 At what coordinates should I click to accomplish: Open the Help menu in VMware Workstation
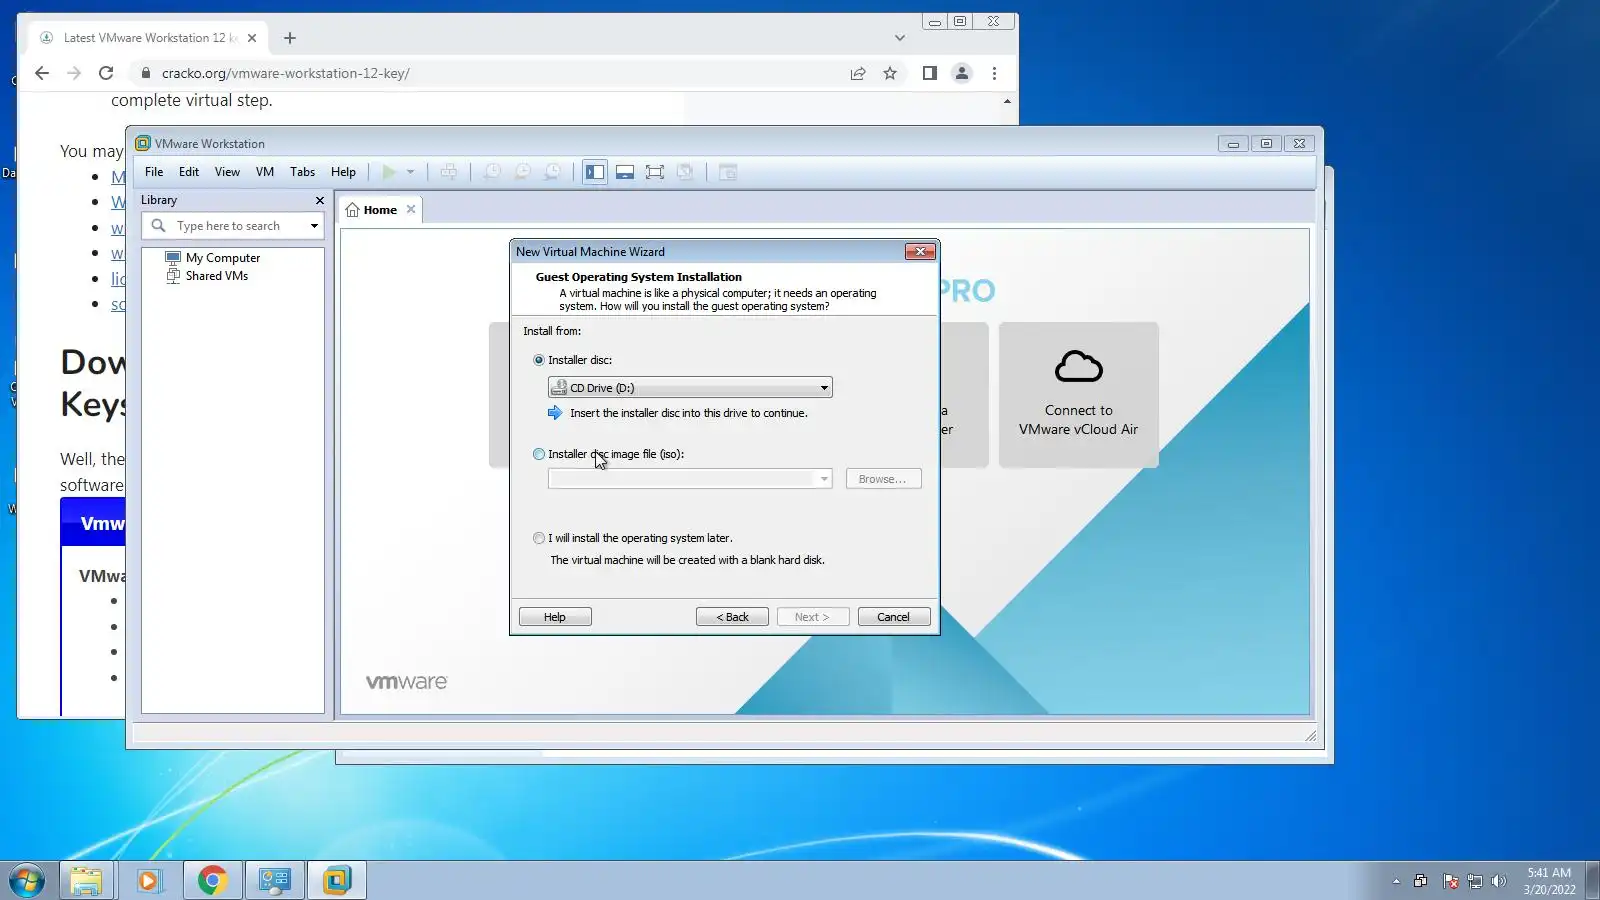343,172
